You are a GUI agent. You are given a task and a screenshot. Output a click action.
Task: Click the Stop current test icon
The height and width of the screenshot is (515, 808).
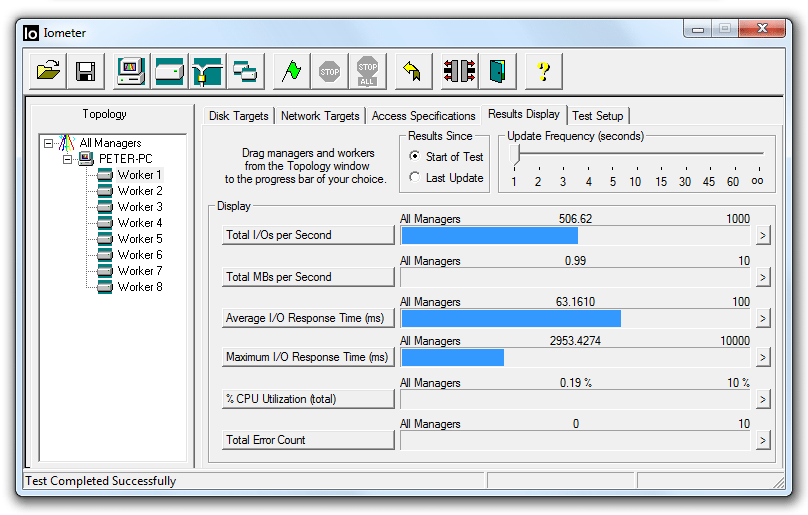[x=329, y=71]
